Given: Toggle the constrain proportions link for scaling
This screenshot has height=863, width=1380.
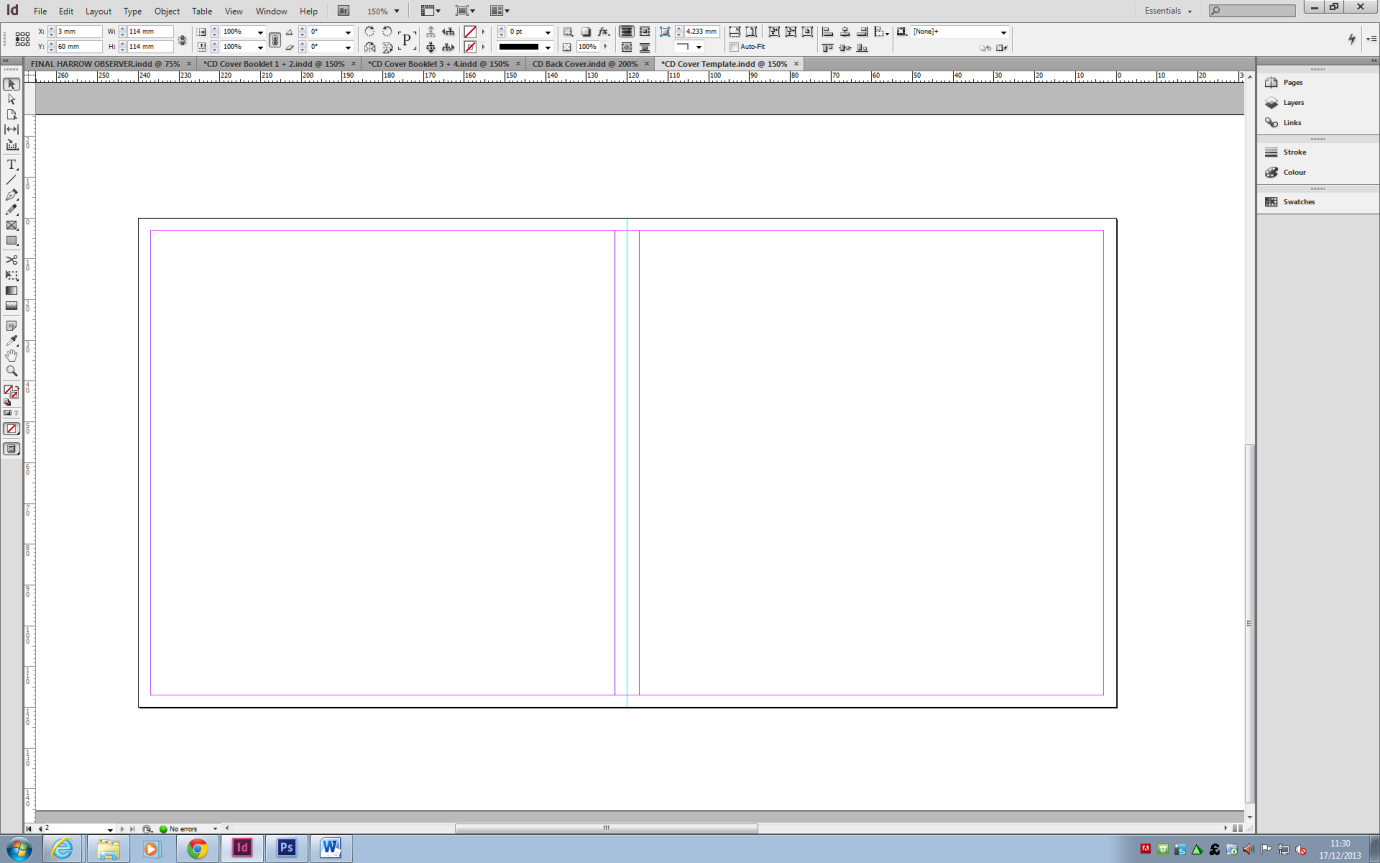Looking at the screenshot, I should [277, 38].
